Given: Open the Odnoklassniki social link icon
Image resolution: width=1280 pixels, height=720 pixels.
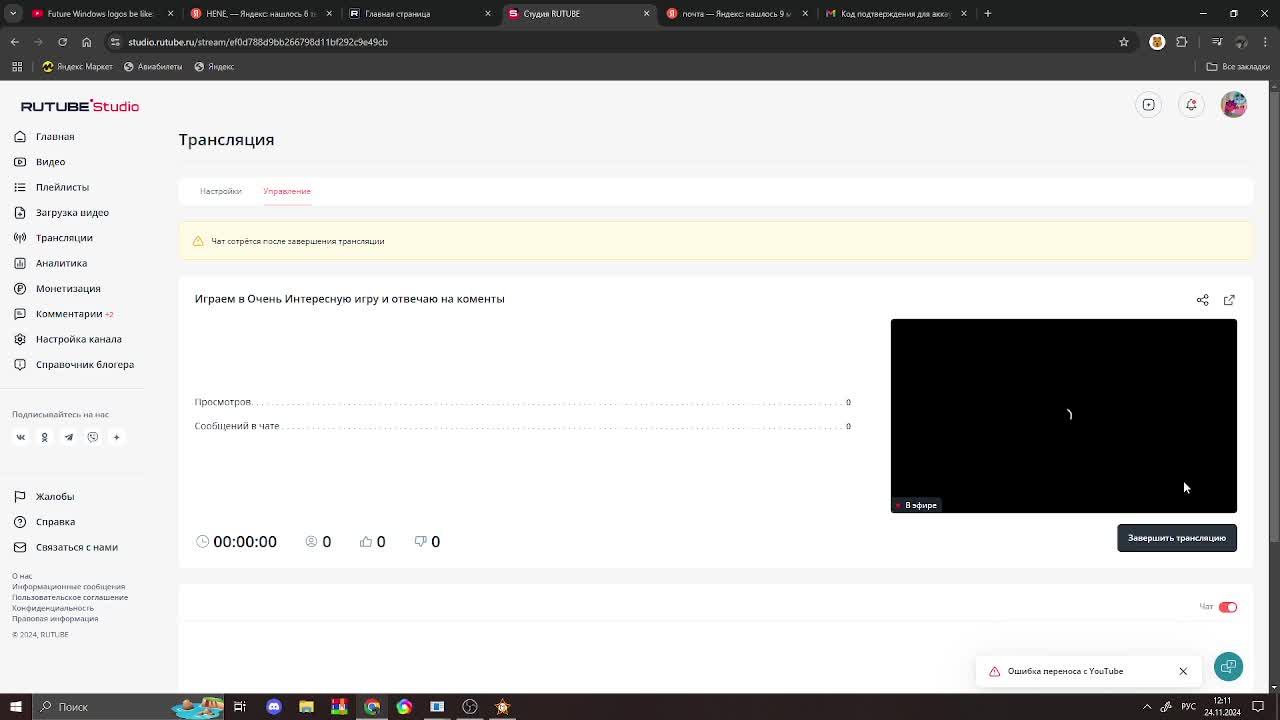Looking at the screenshot, I should [44, 437].
